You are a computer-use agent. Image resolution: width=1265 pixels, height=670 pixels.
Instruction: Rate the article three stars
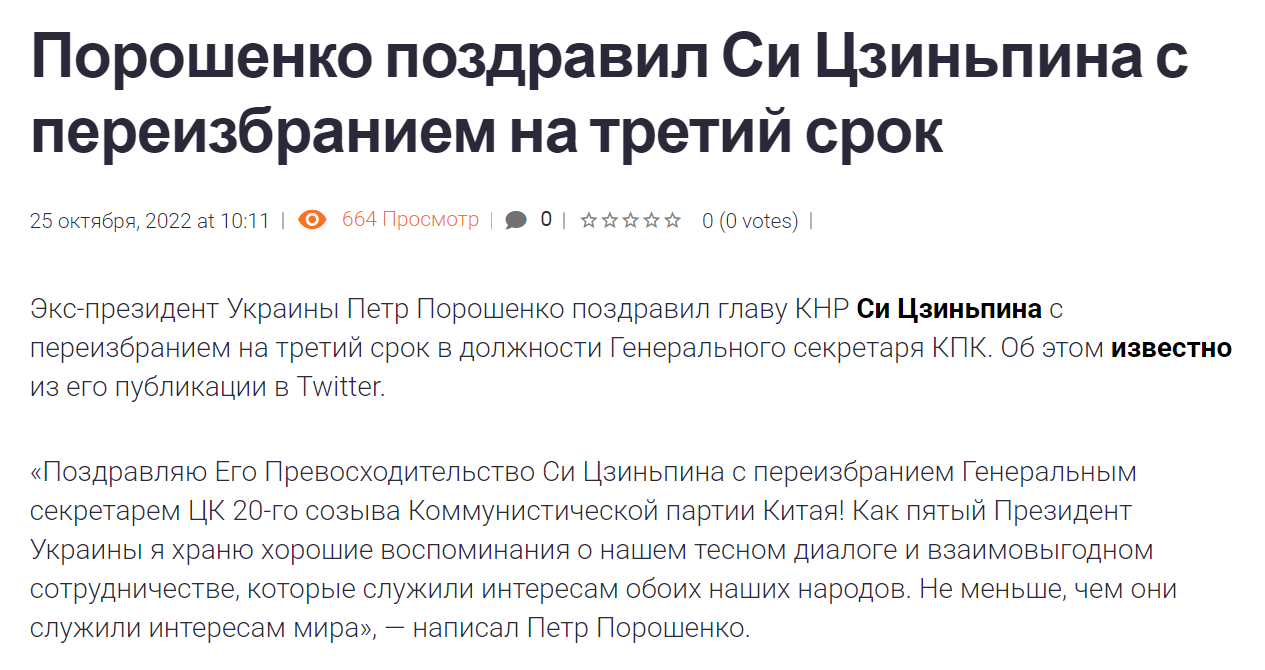pos(630,220)
